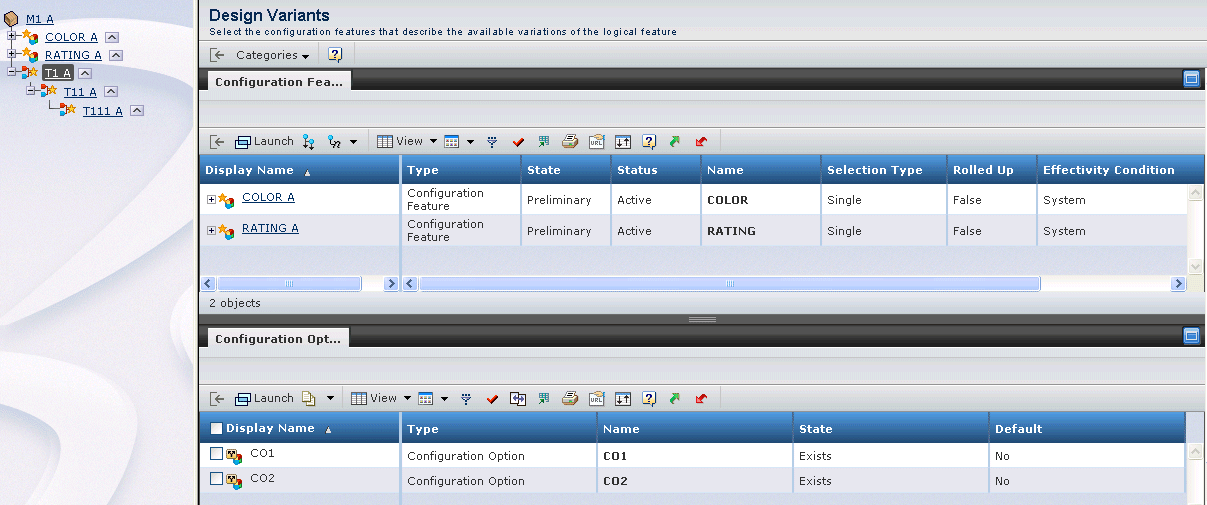The width and height of the screenshot is (1207, 505).
Task: Click the up-arrow button next to RATING A
Action: coord(116,56)
